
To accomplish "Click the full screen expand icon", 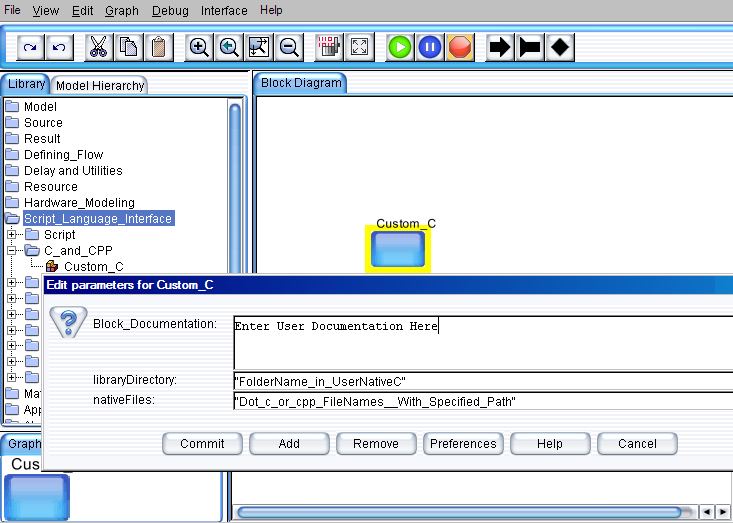I will tap(359, 47).
